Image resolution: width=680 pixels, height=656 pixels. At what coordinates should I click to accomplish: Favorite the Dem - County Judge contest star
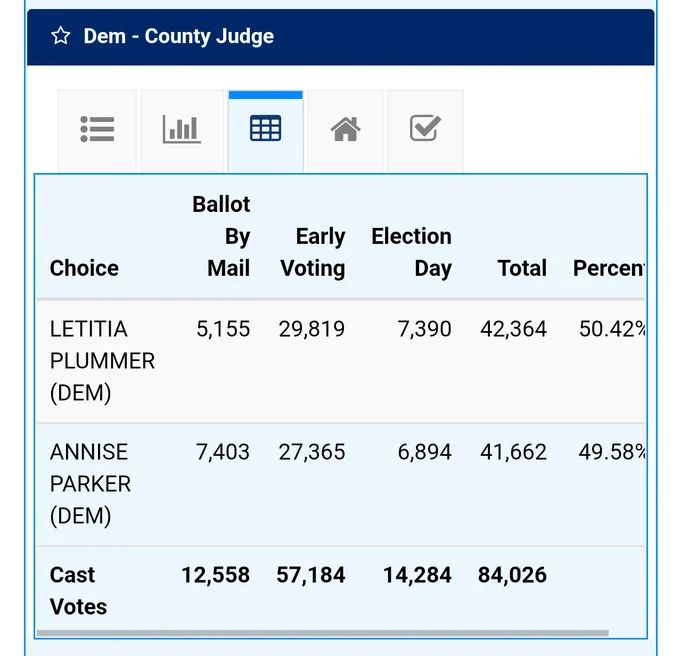[61, 36]
